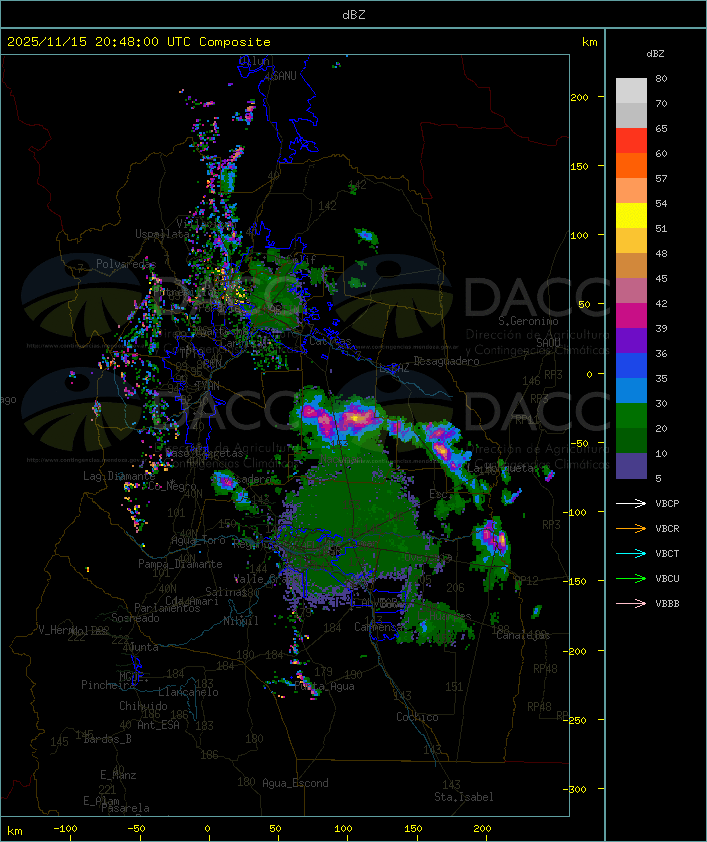Viewport: 707px width, 842px height.
Task: Click the Uspallata map label
Action: point(162,234)
